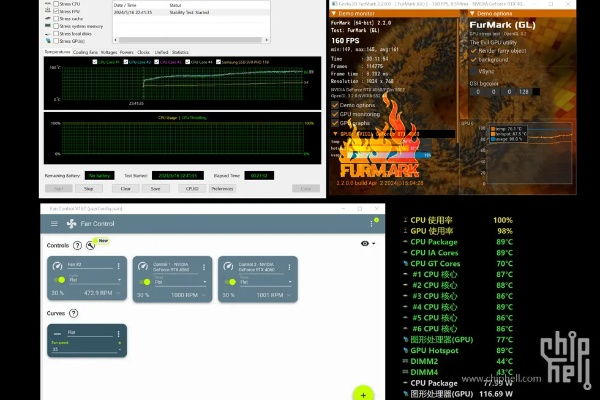The height and width of the screenshot is (400, 600).
Task: Toggle the GPU monitoring checkbox in FurMark
Action: click(336, 115)
